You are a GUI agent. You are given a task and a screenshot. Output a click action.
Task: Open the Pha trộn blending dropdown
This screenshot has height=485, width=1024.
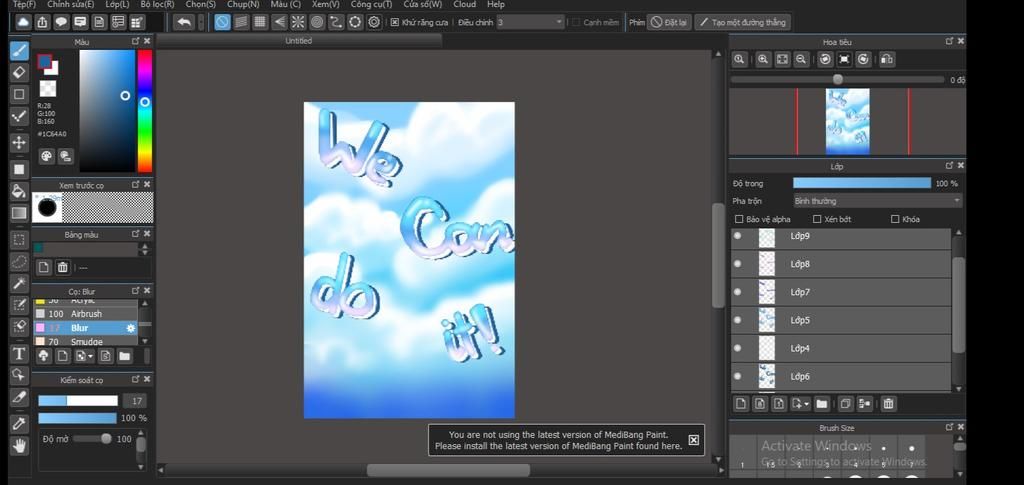point(877,201)
